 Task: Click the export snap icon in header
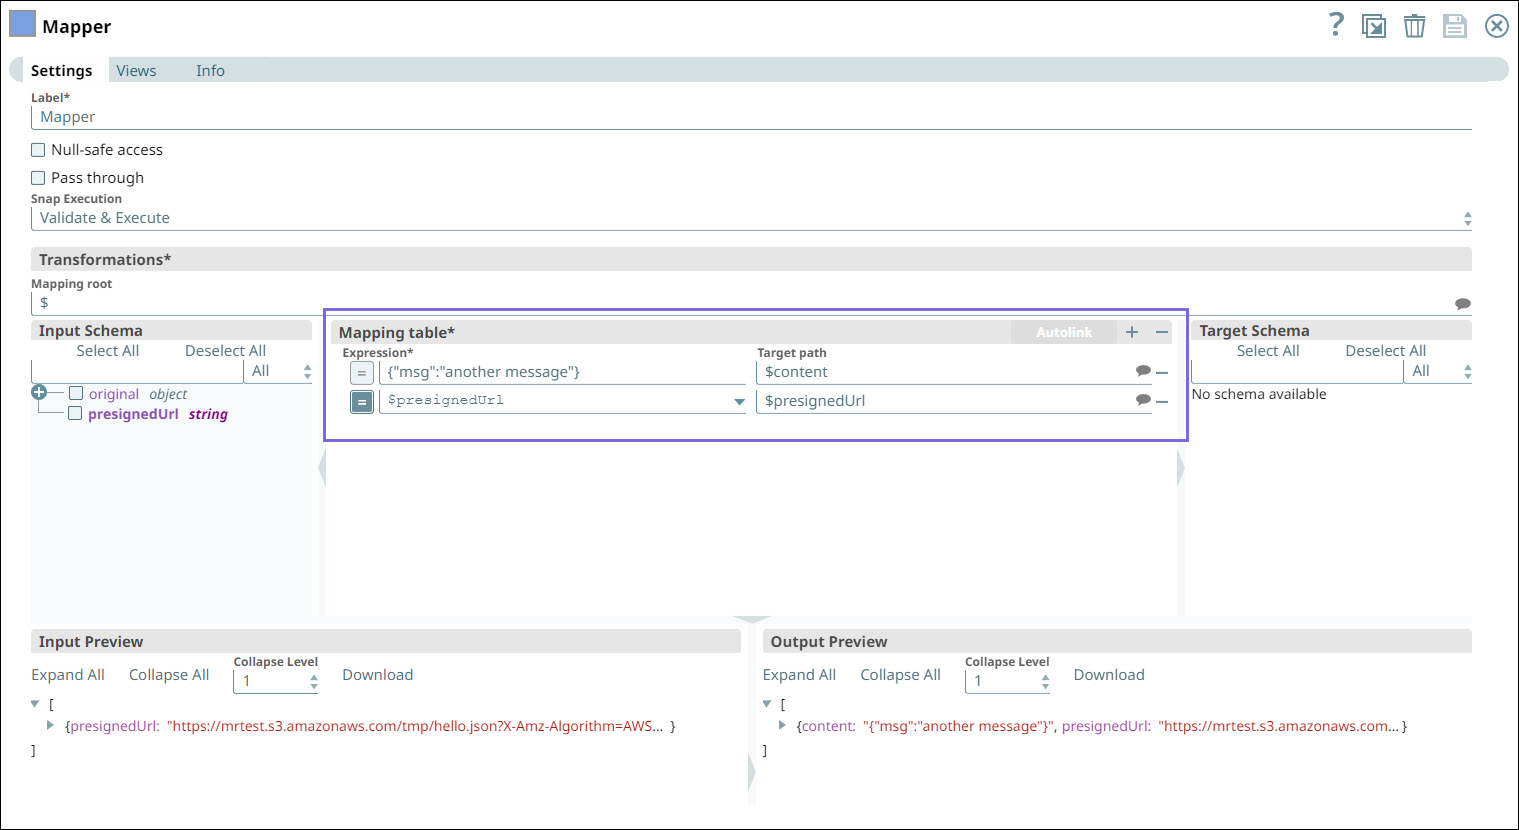[1374, 26]
